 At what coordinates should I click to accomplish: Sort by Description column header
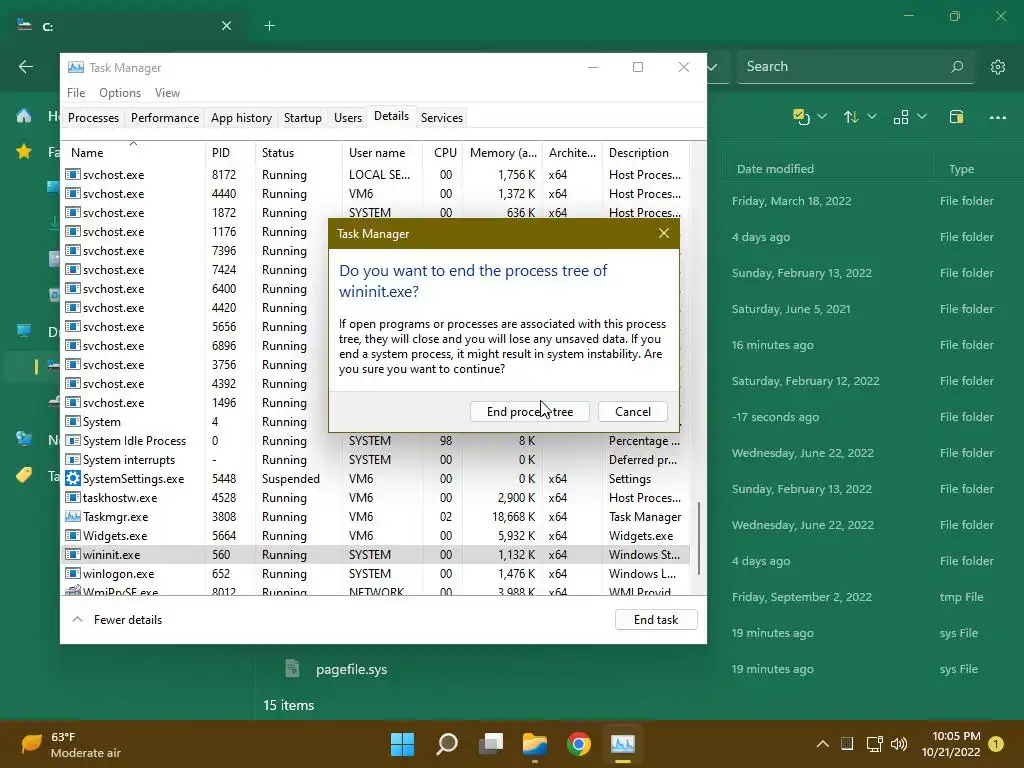point(645,152)
